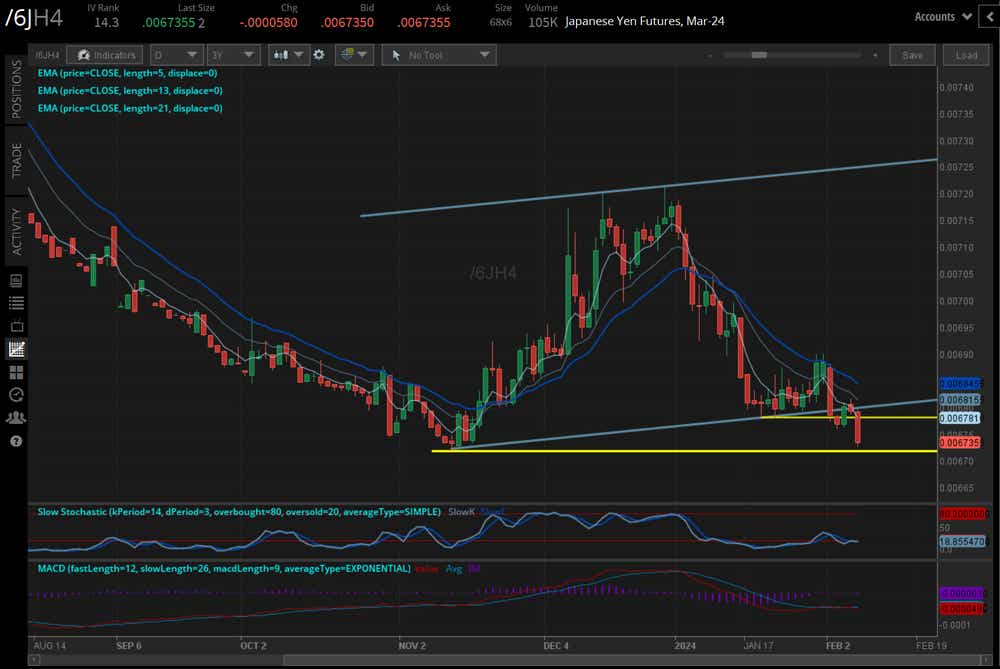Open the community people icon in the sidebar

pyautogui.click(x=14, y=417)
